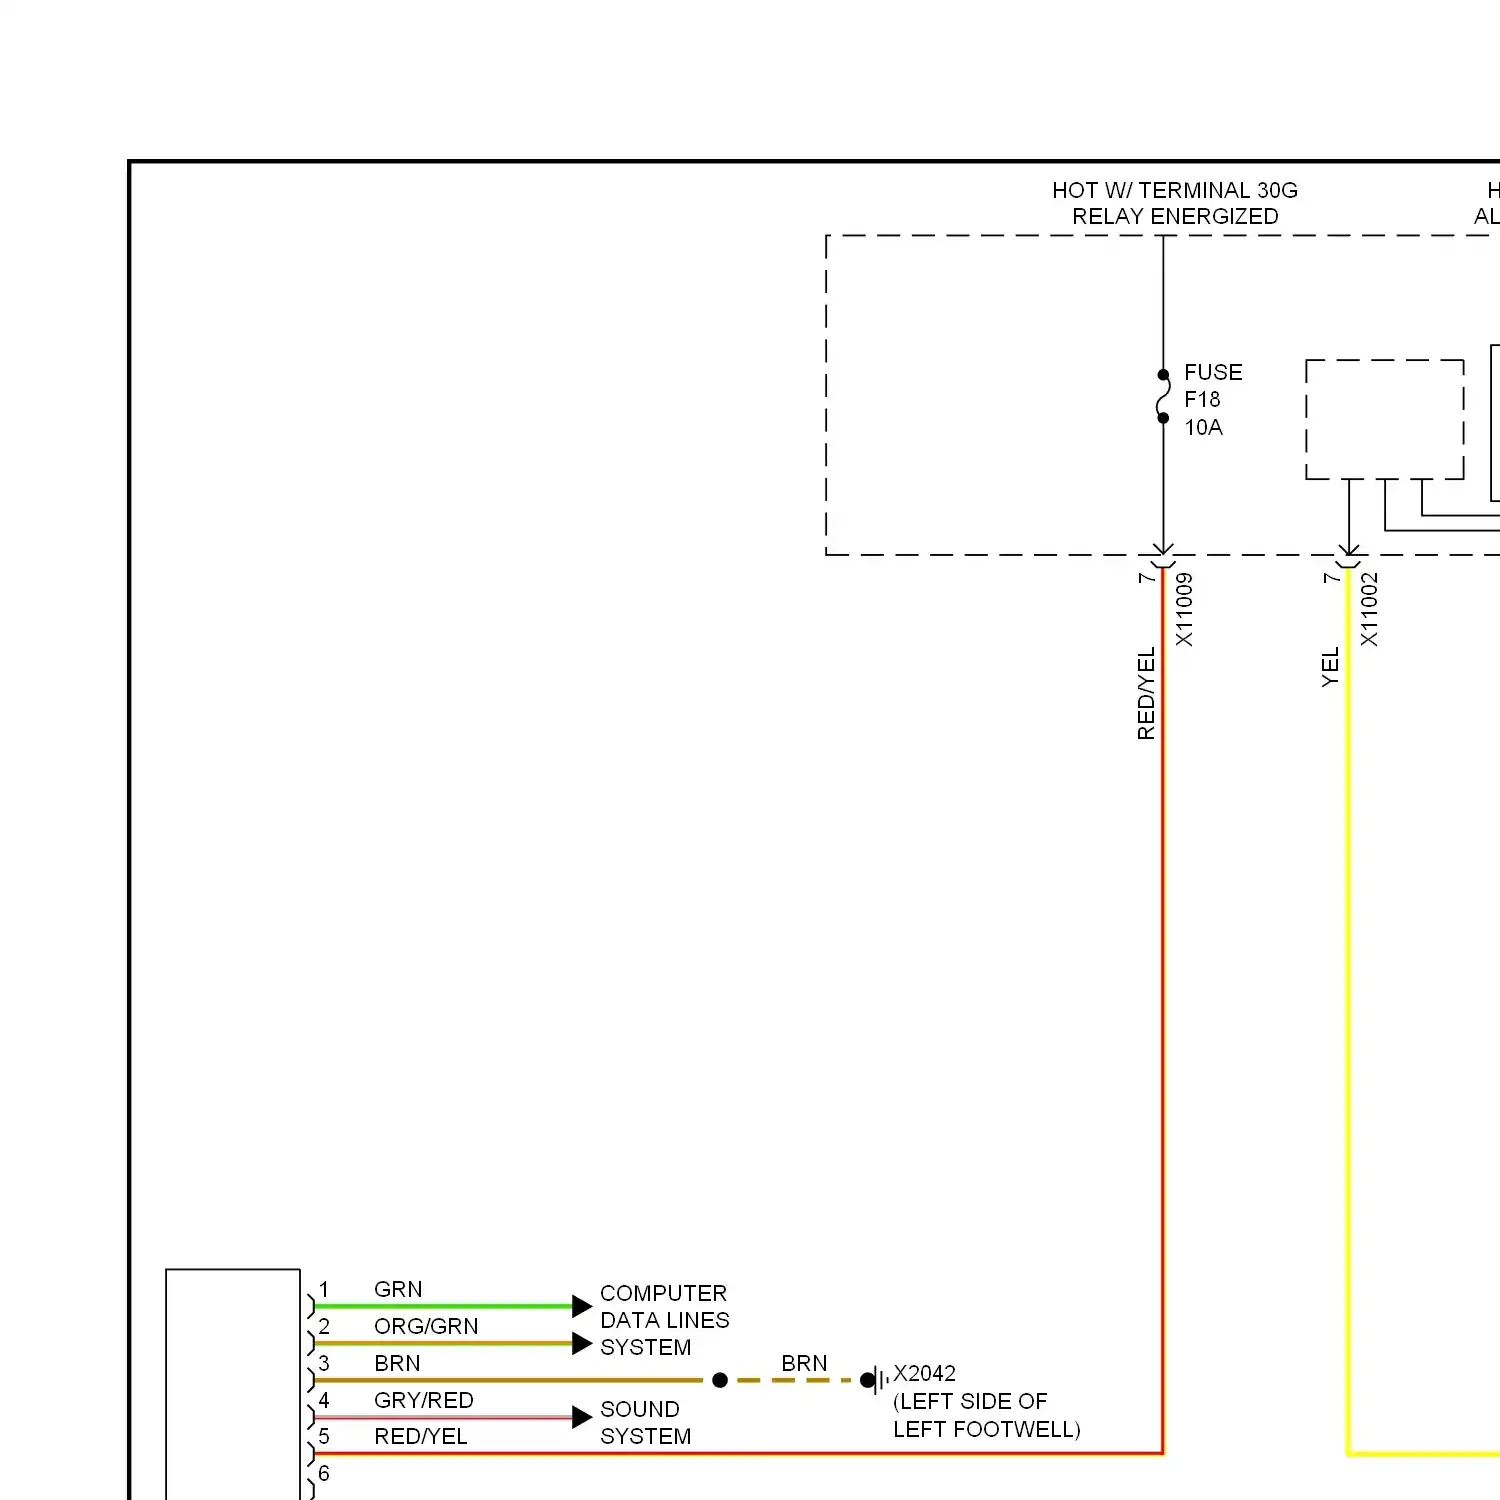1500x1500 pixels.
Task: Click the vertical 'RED/YEL' wire label
Action: (1146, 693)
